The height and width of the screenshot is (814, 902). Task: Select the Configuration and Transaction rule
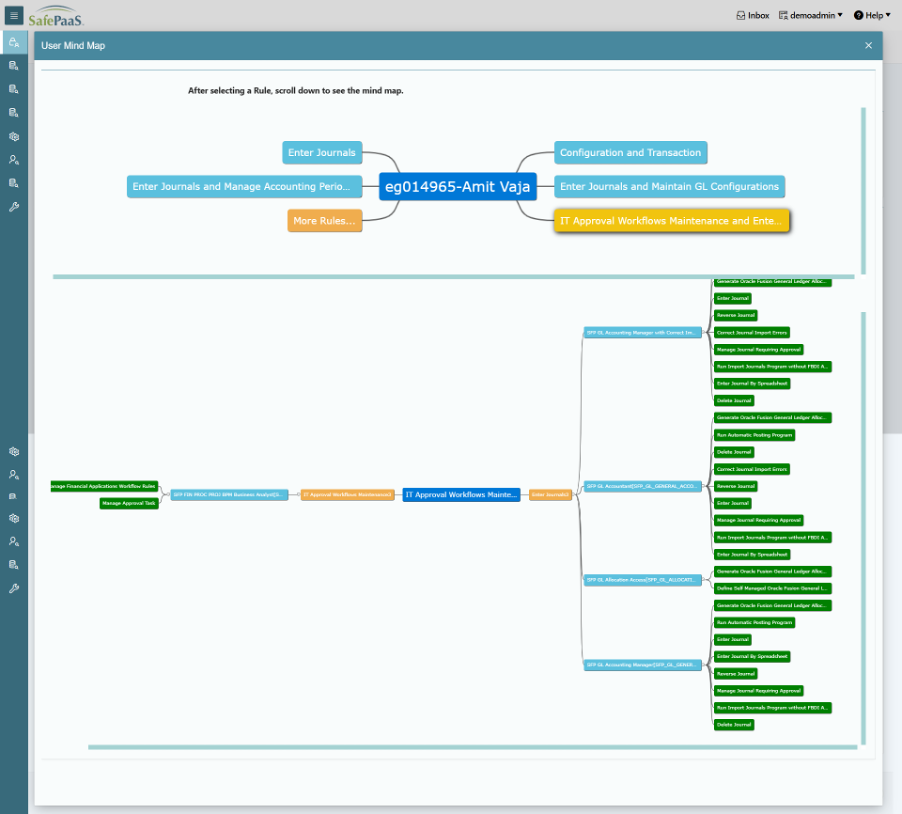click(x=630, y=153)
